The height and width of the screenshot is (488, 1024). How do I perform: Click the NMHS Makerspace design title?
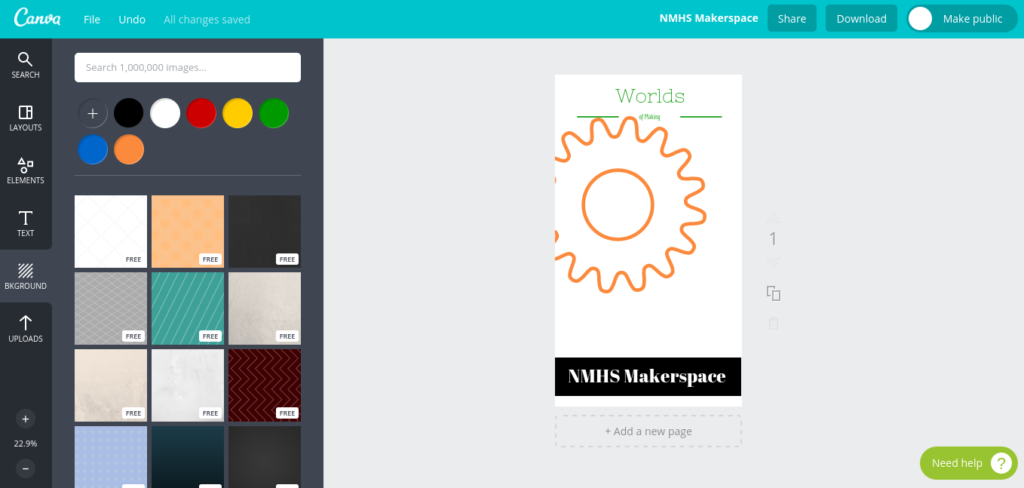(709, 18)
